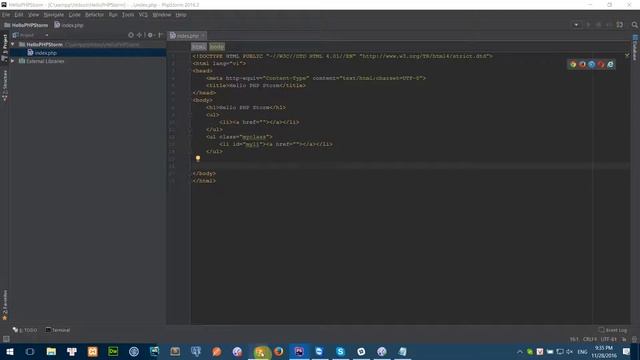Open the VCS menu
Viewport: 640px width, 360px height.
coord(143,15)
